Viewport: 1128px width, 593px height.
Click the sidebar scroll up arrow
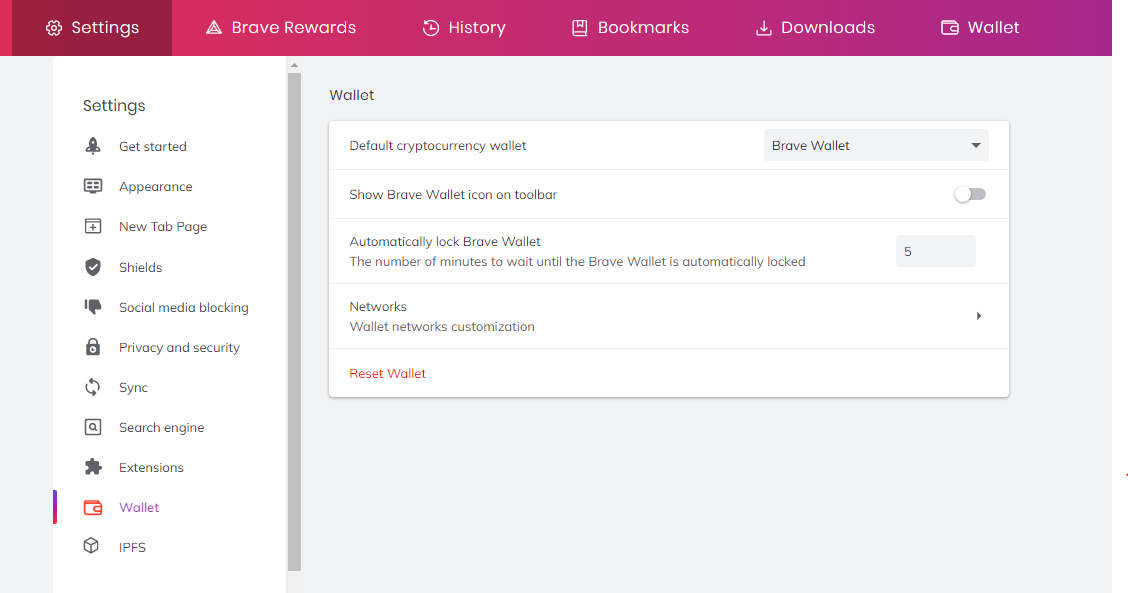(294, 65)
